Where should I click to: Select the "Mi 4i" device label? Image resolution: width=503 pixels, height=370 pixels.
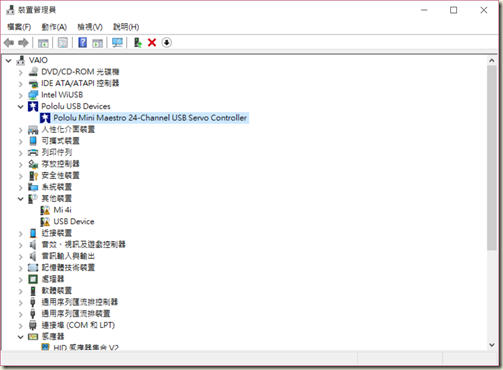(x=62, y=210)
